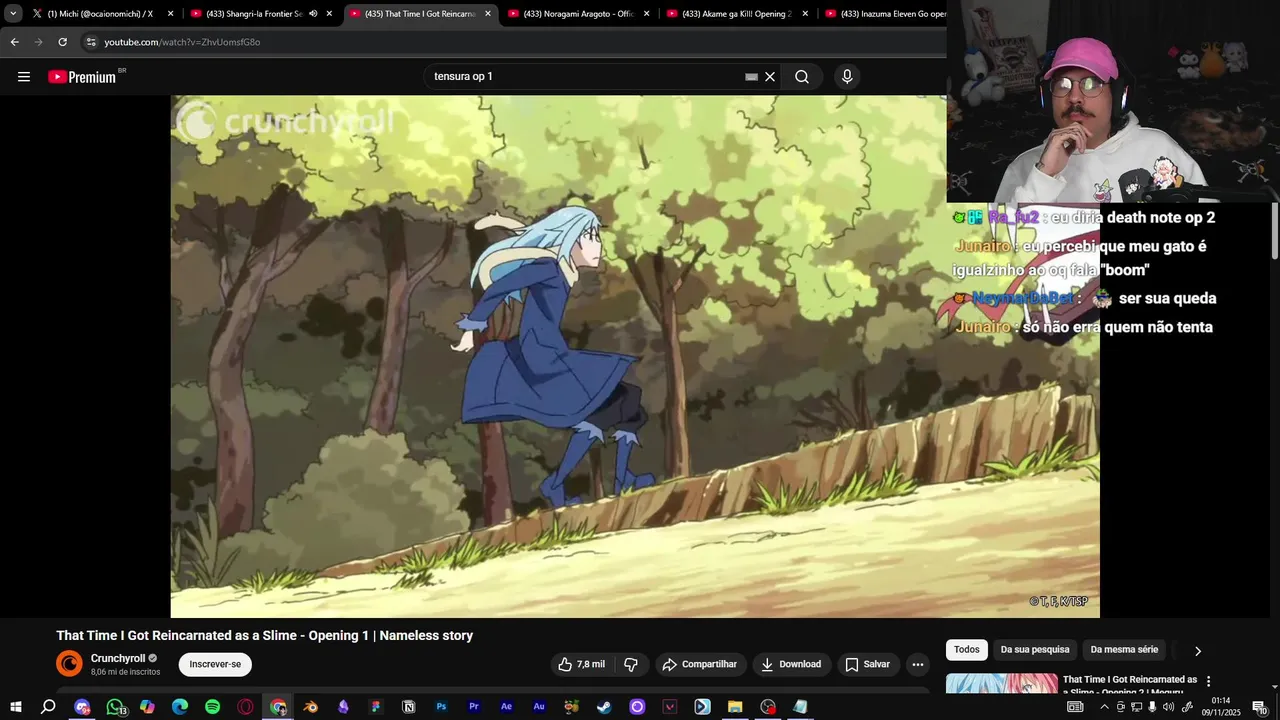
Task: Start voice search with the microphone icon
Action: click(x=847, y=77)
